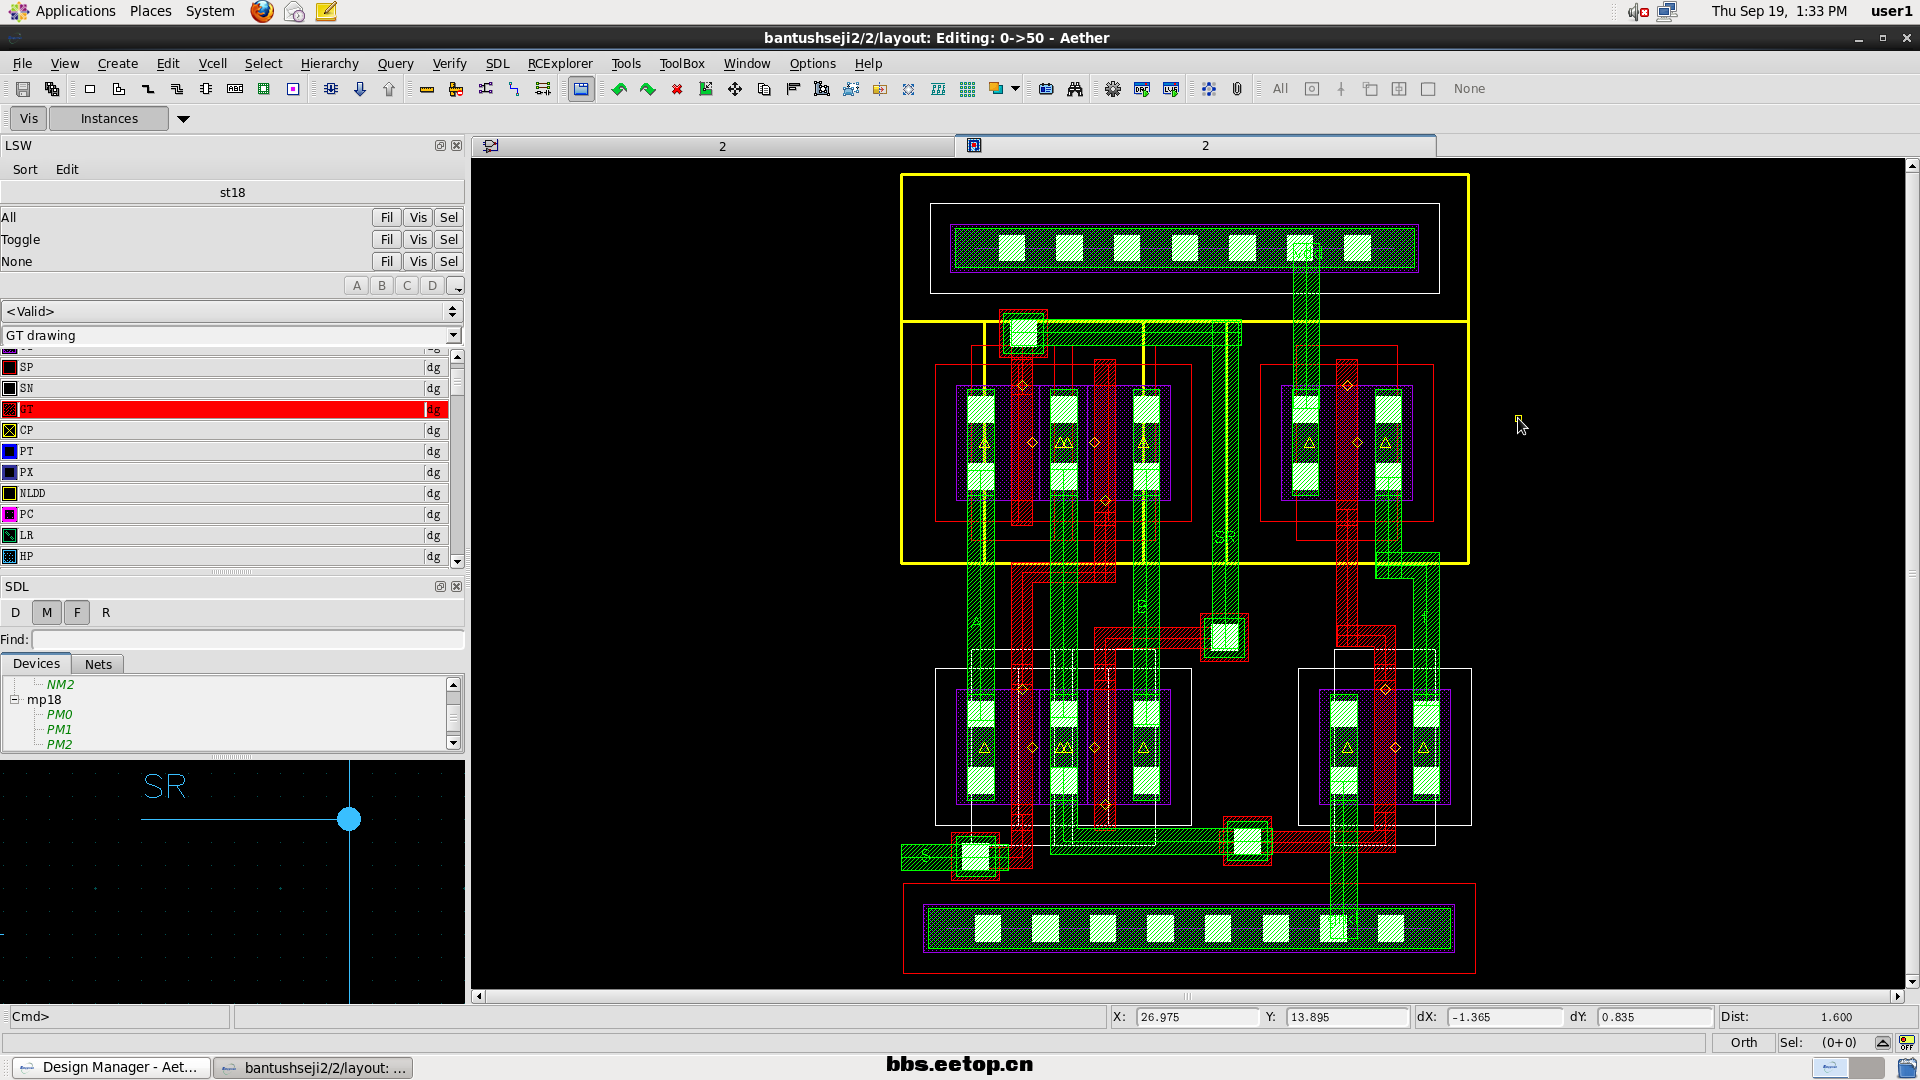The height and width of the screenshot is (1080, 1920).
Task: Select the Create Polygon tool
Action: (119, 89)
